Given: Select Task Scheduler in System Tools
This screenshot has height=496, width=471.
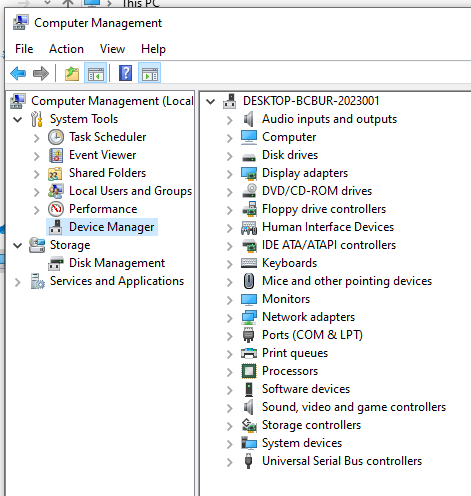Looking at the screenshot, I should pyautogui.click(x=108, y=137).
